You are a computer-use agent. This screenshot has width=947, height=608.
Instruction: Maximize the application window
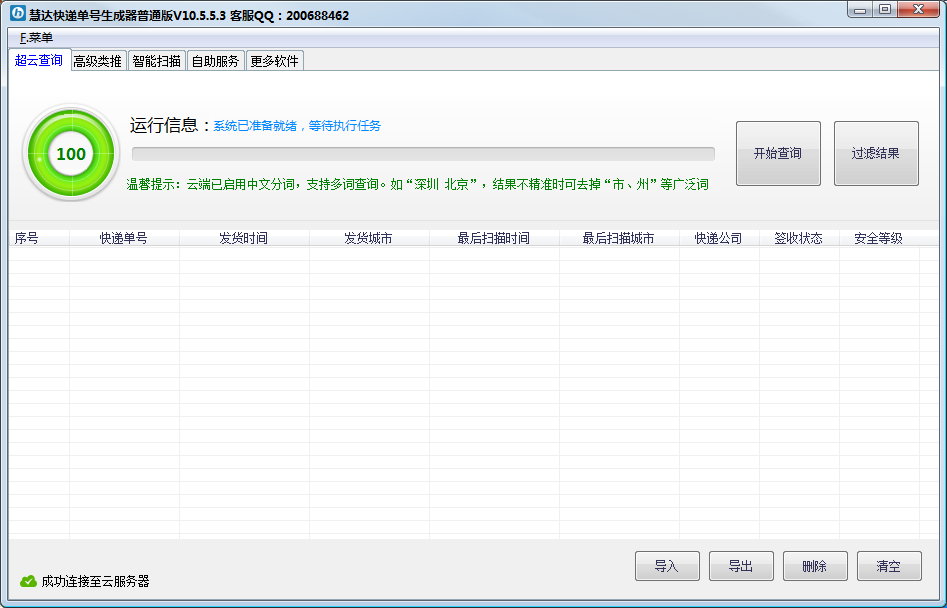click(x=885, y=10)
